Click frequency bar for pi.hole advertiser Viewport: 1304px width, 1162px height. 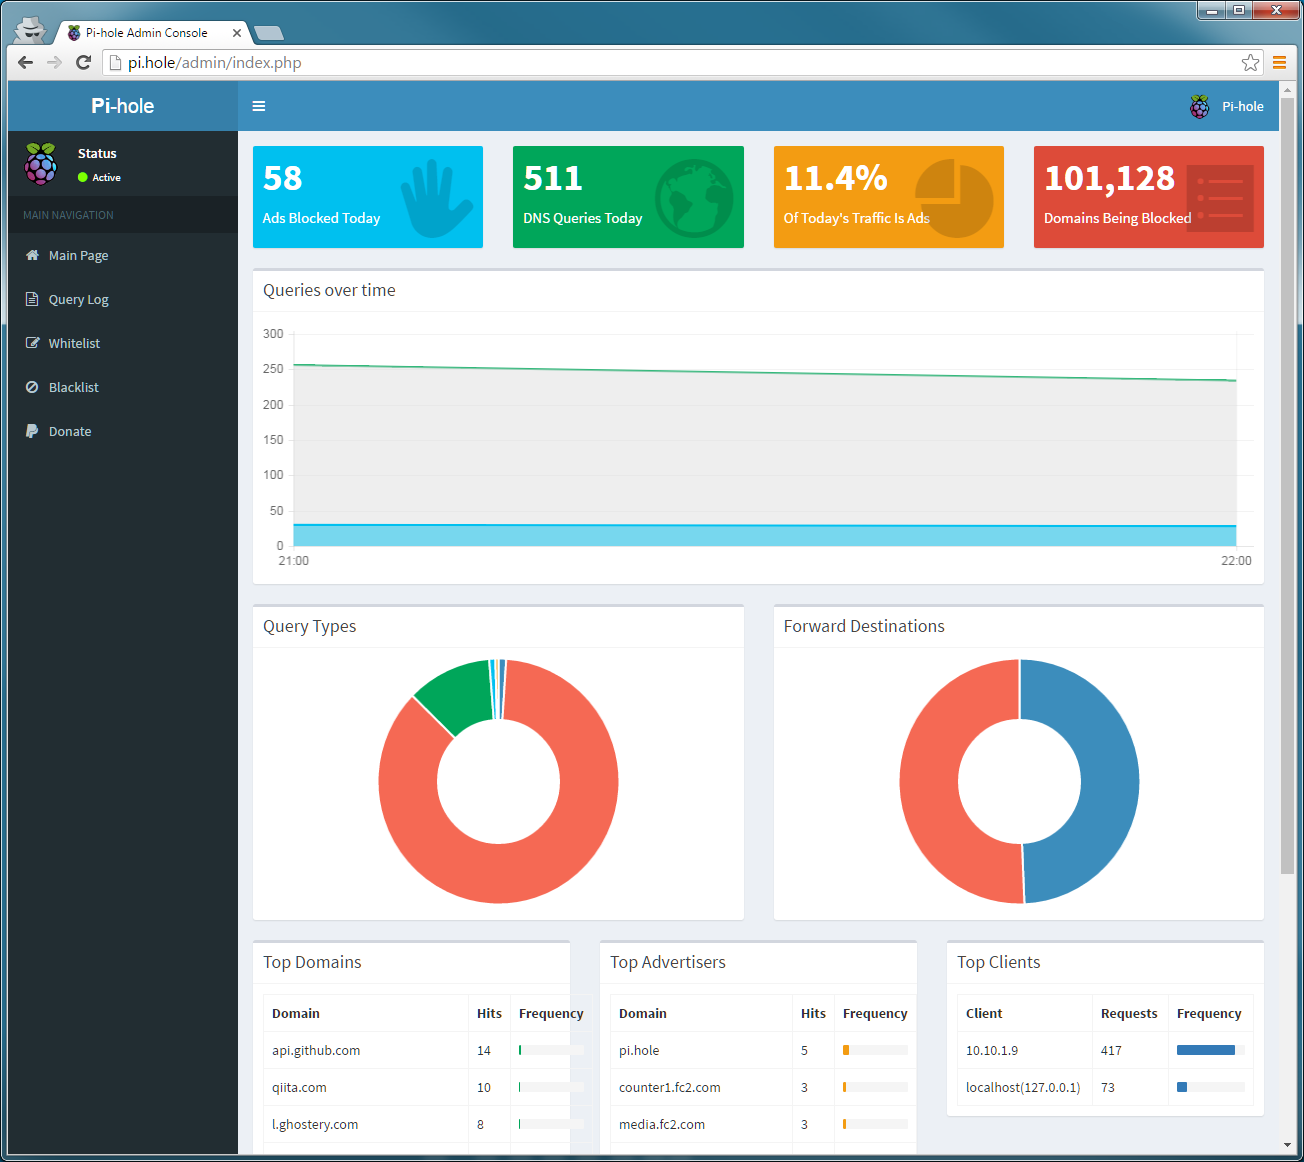point(875,1050)
